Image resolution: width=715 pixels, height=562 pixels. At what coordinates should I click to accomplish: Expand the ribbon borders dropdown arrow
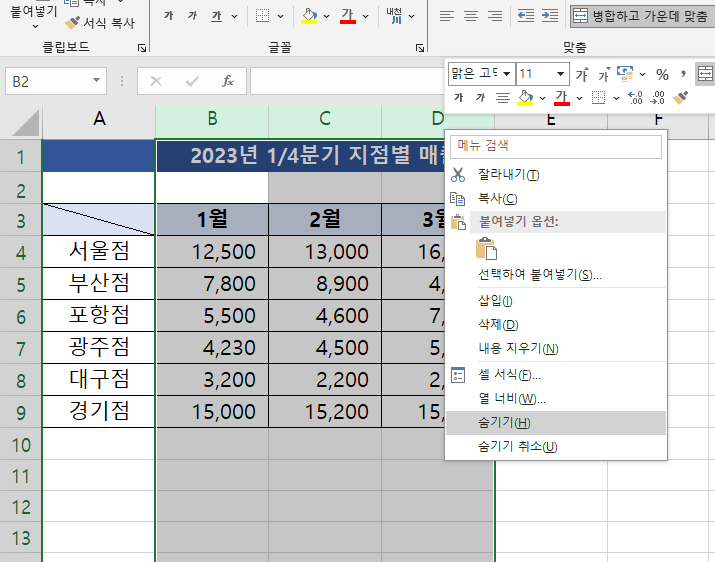pyautogui.click(x=280, y=16)
